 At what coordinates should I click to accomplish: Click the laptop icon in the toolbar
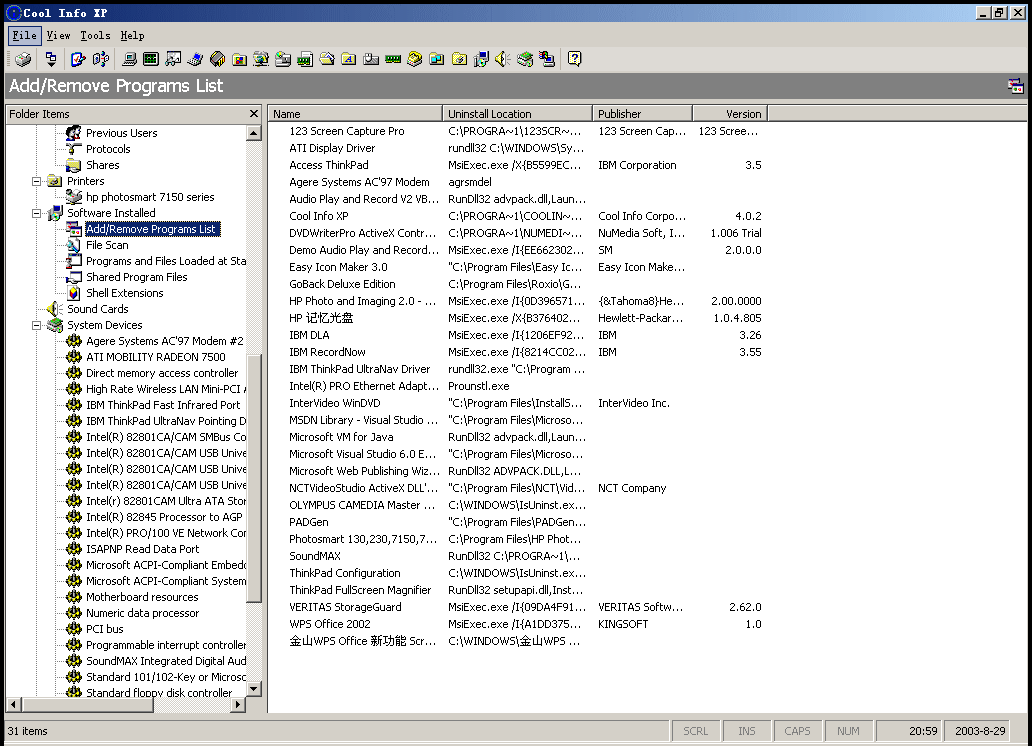[195, 59]
